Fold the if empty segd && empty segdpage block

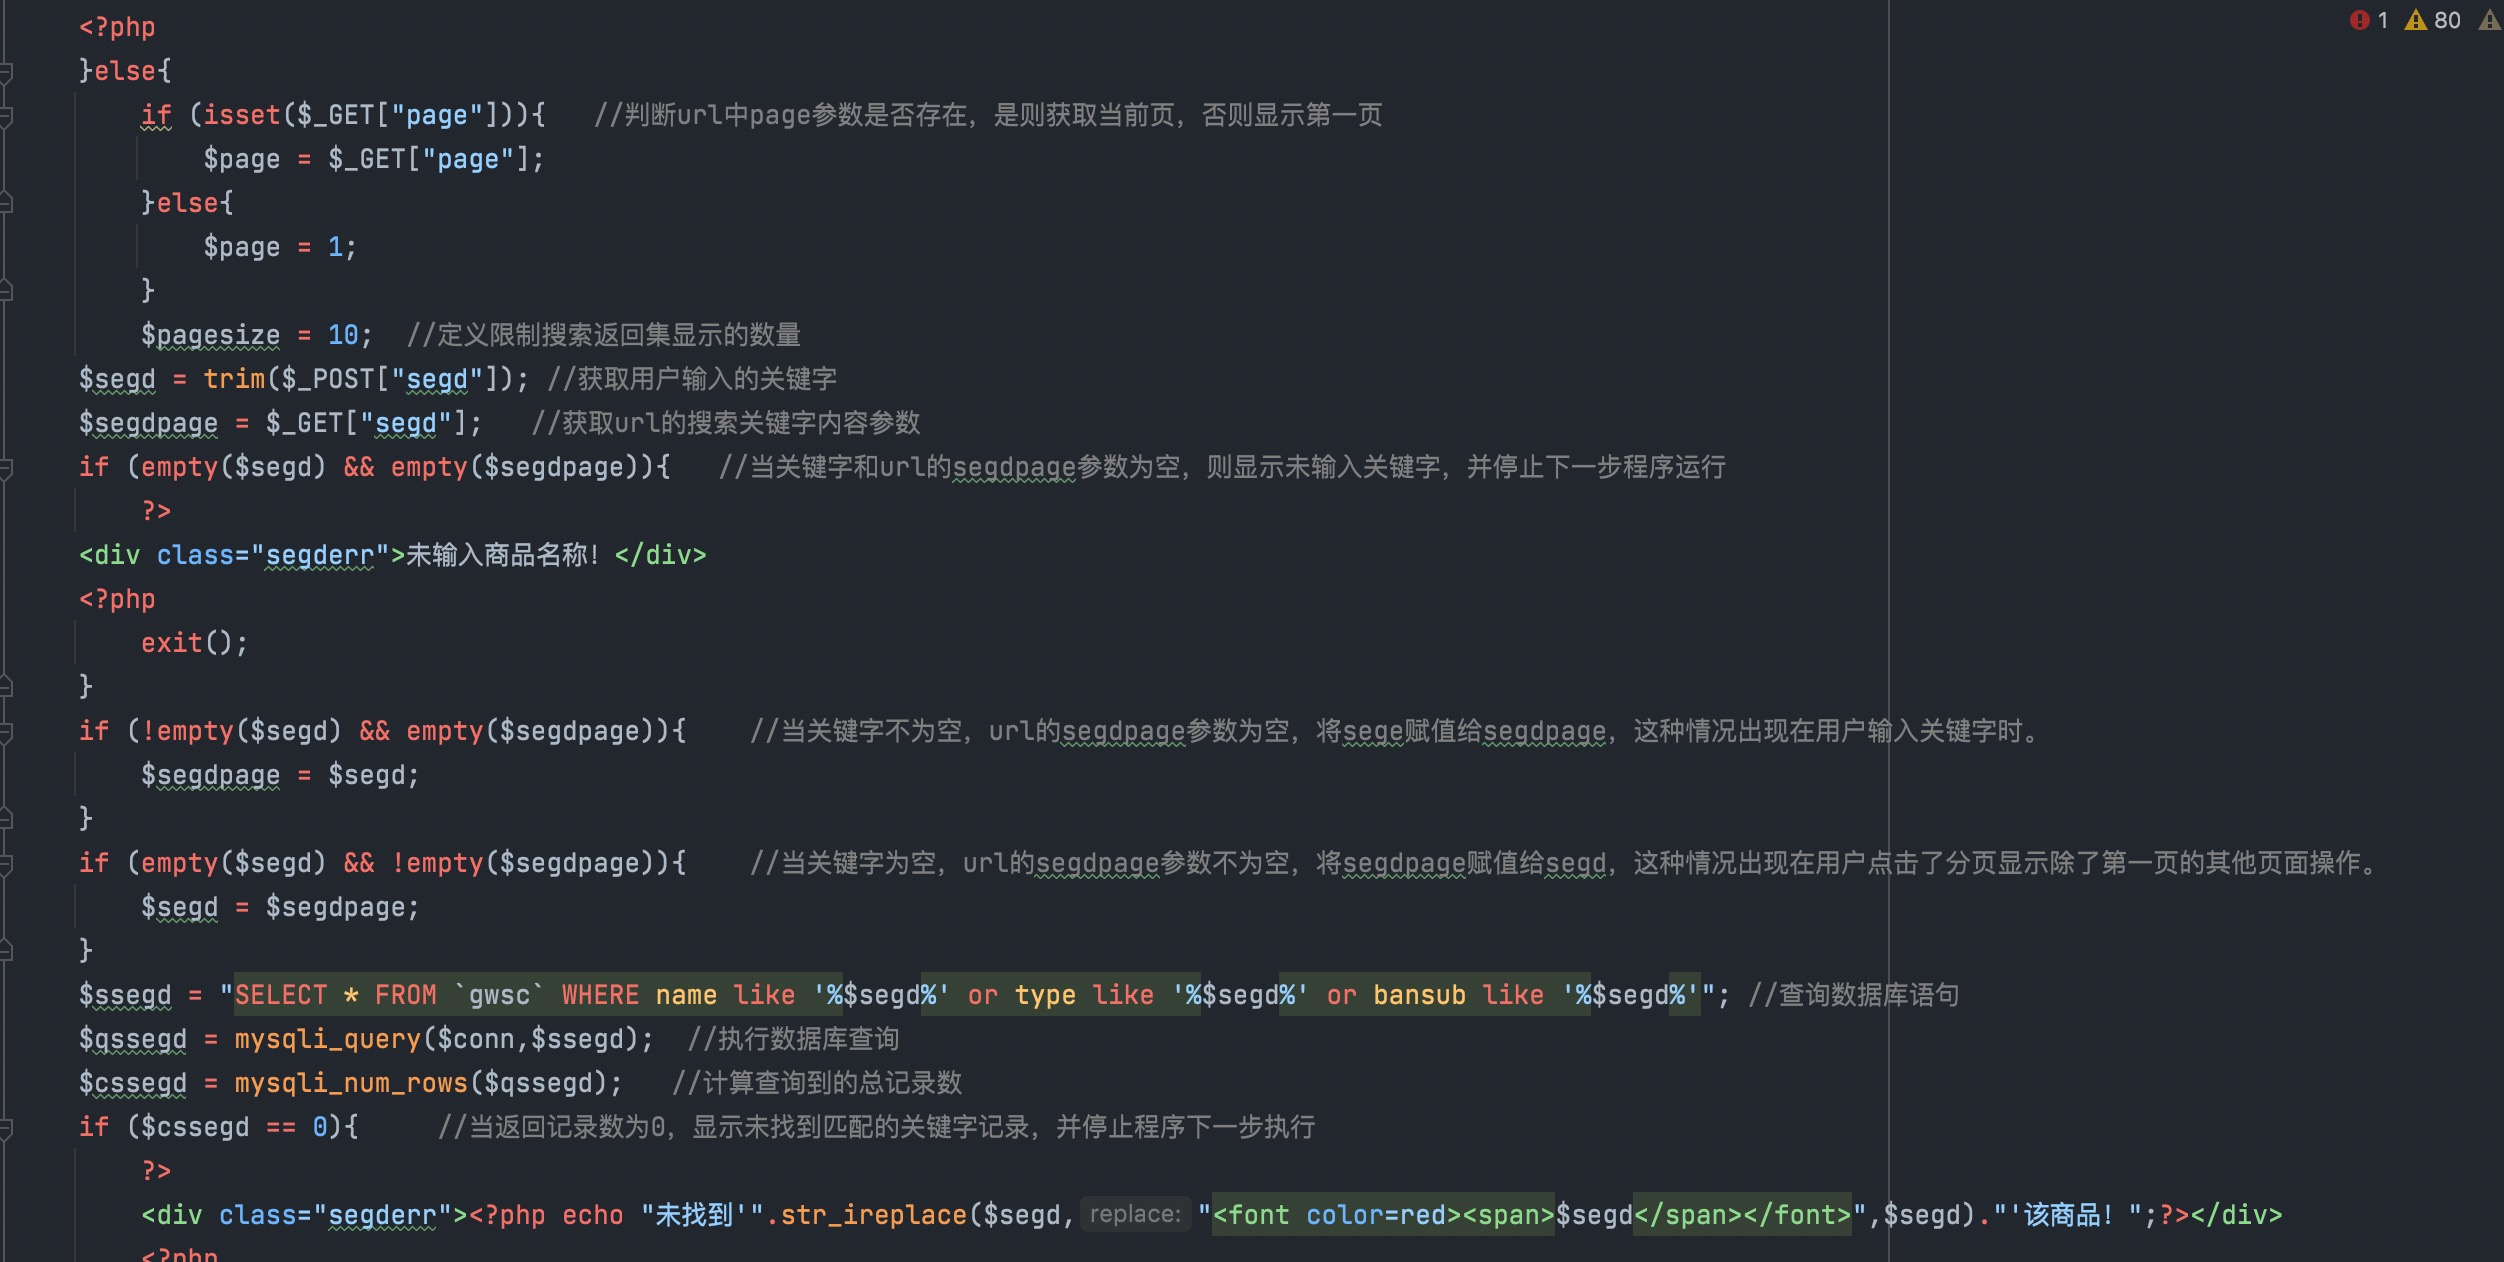click(x=6, y=468)
